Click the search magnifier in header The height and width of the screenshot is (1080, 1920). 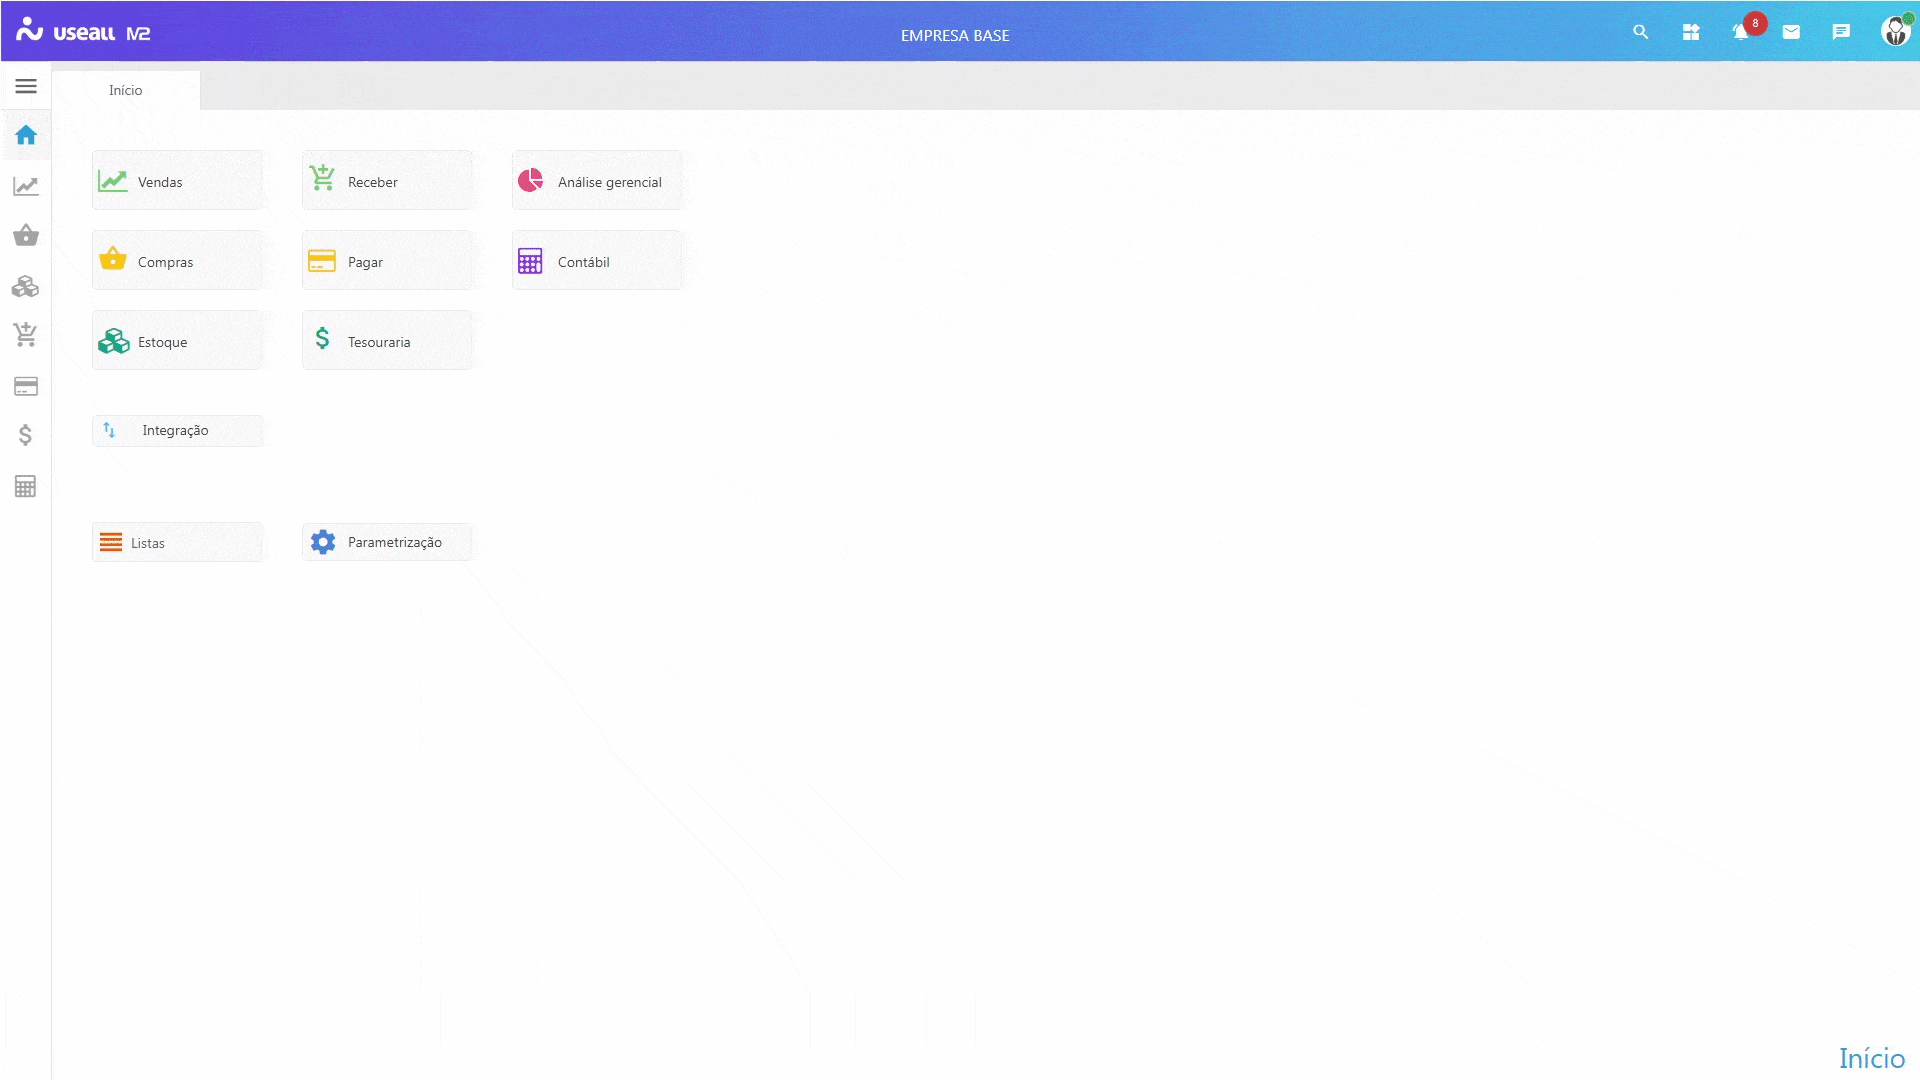tap(1641, 33)
